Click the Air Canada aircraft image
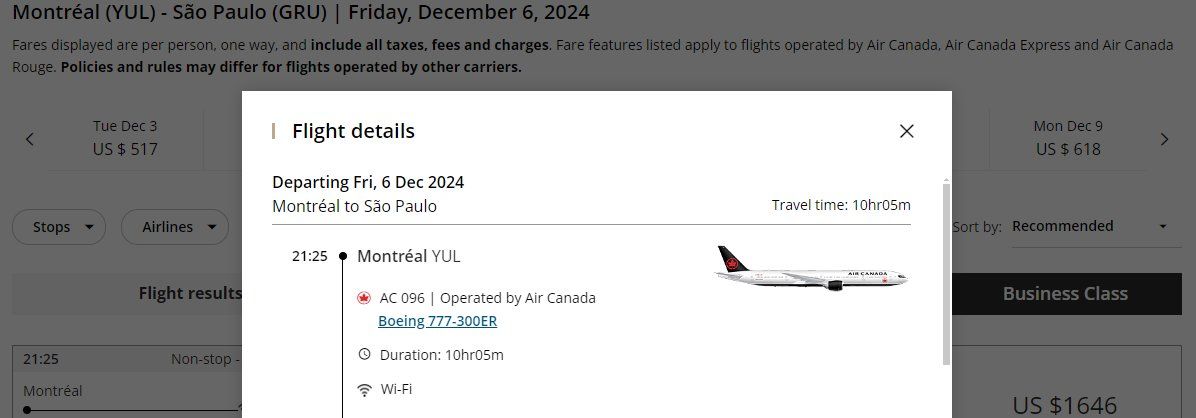The width and height of the screenshot is (1196, 418). coord(811,268)
